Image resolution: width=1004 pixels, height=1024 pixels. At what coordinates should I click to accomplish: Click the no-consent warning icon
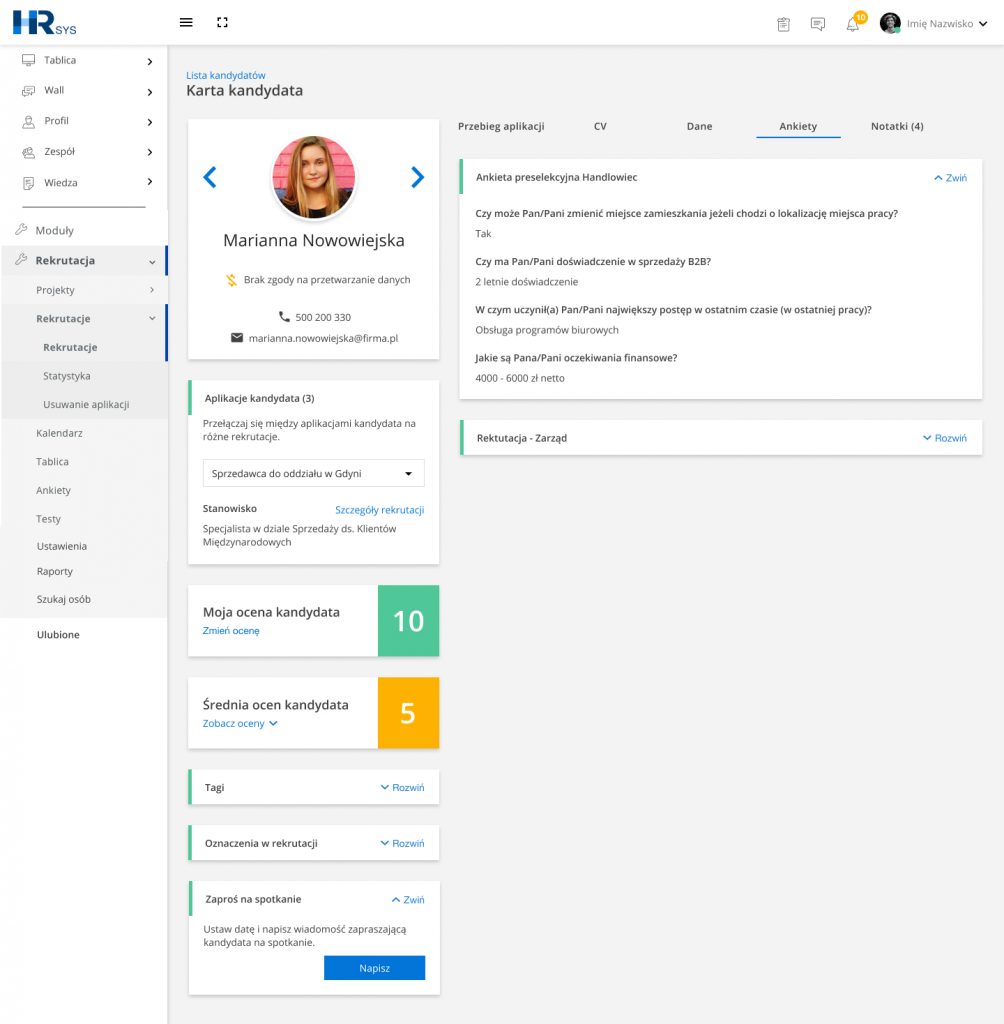coord(231,280)
